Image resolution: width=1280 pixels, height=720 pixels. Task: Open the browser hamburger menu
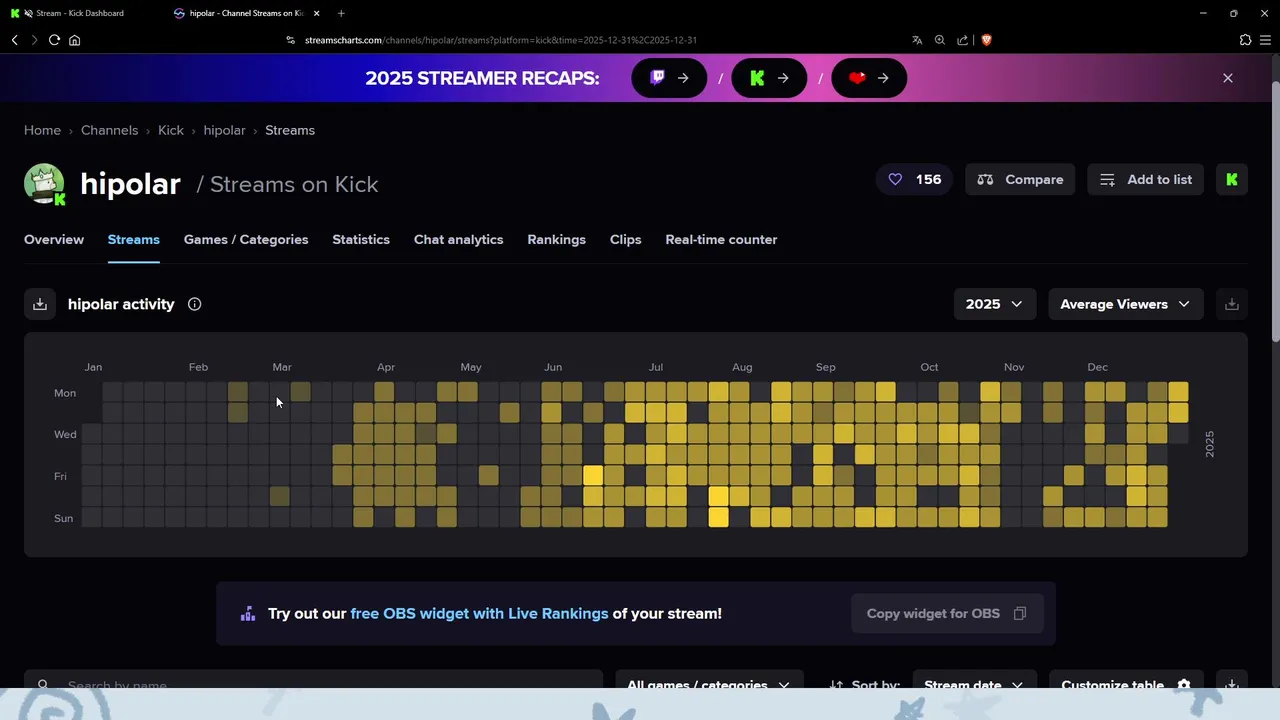click(1265, 40)
